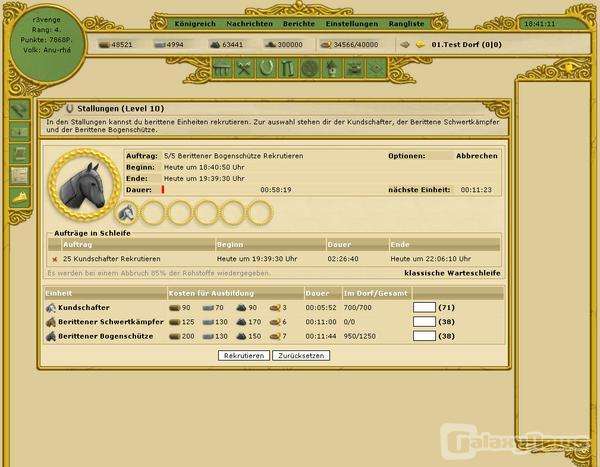Click the Berittener Schwertkämpfer unit icon
The image size is (600, 467).
tap(51, 322)
